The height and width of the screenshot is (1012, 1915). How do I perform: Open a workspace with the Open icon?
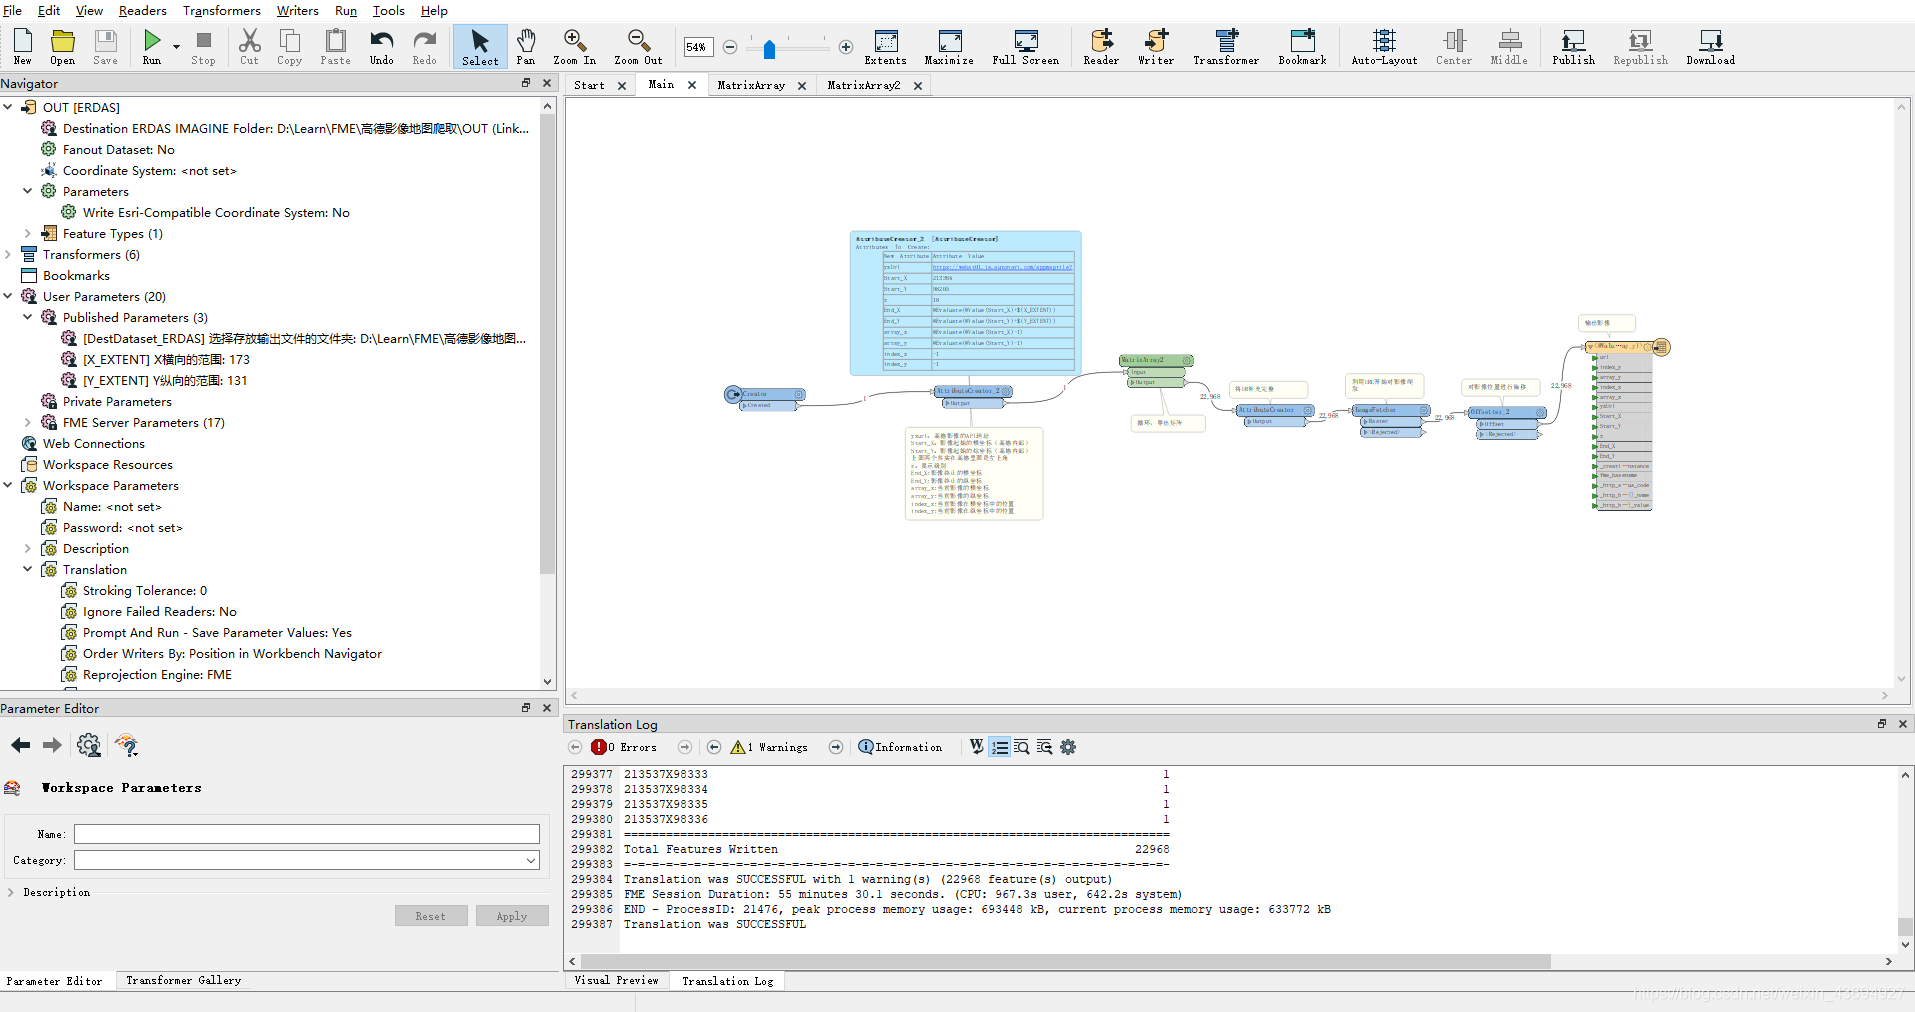63,47
